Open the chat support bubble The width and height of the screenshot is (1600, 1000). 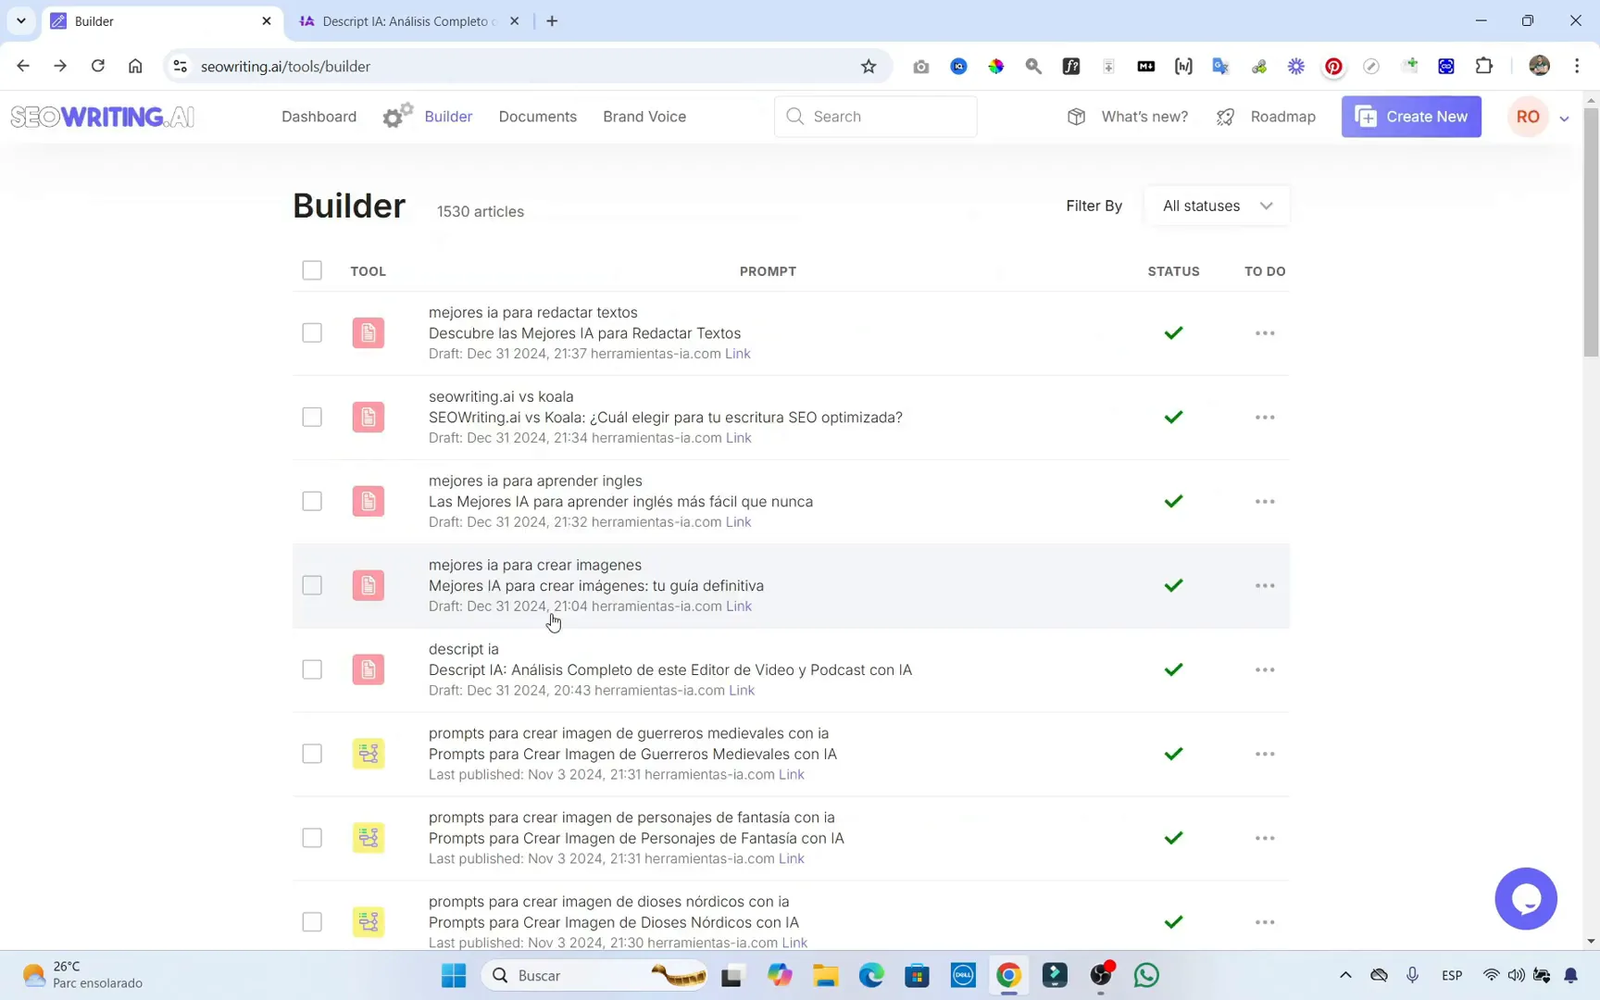[1526, 898]
